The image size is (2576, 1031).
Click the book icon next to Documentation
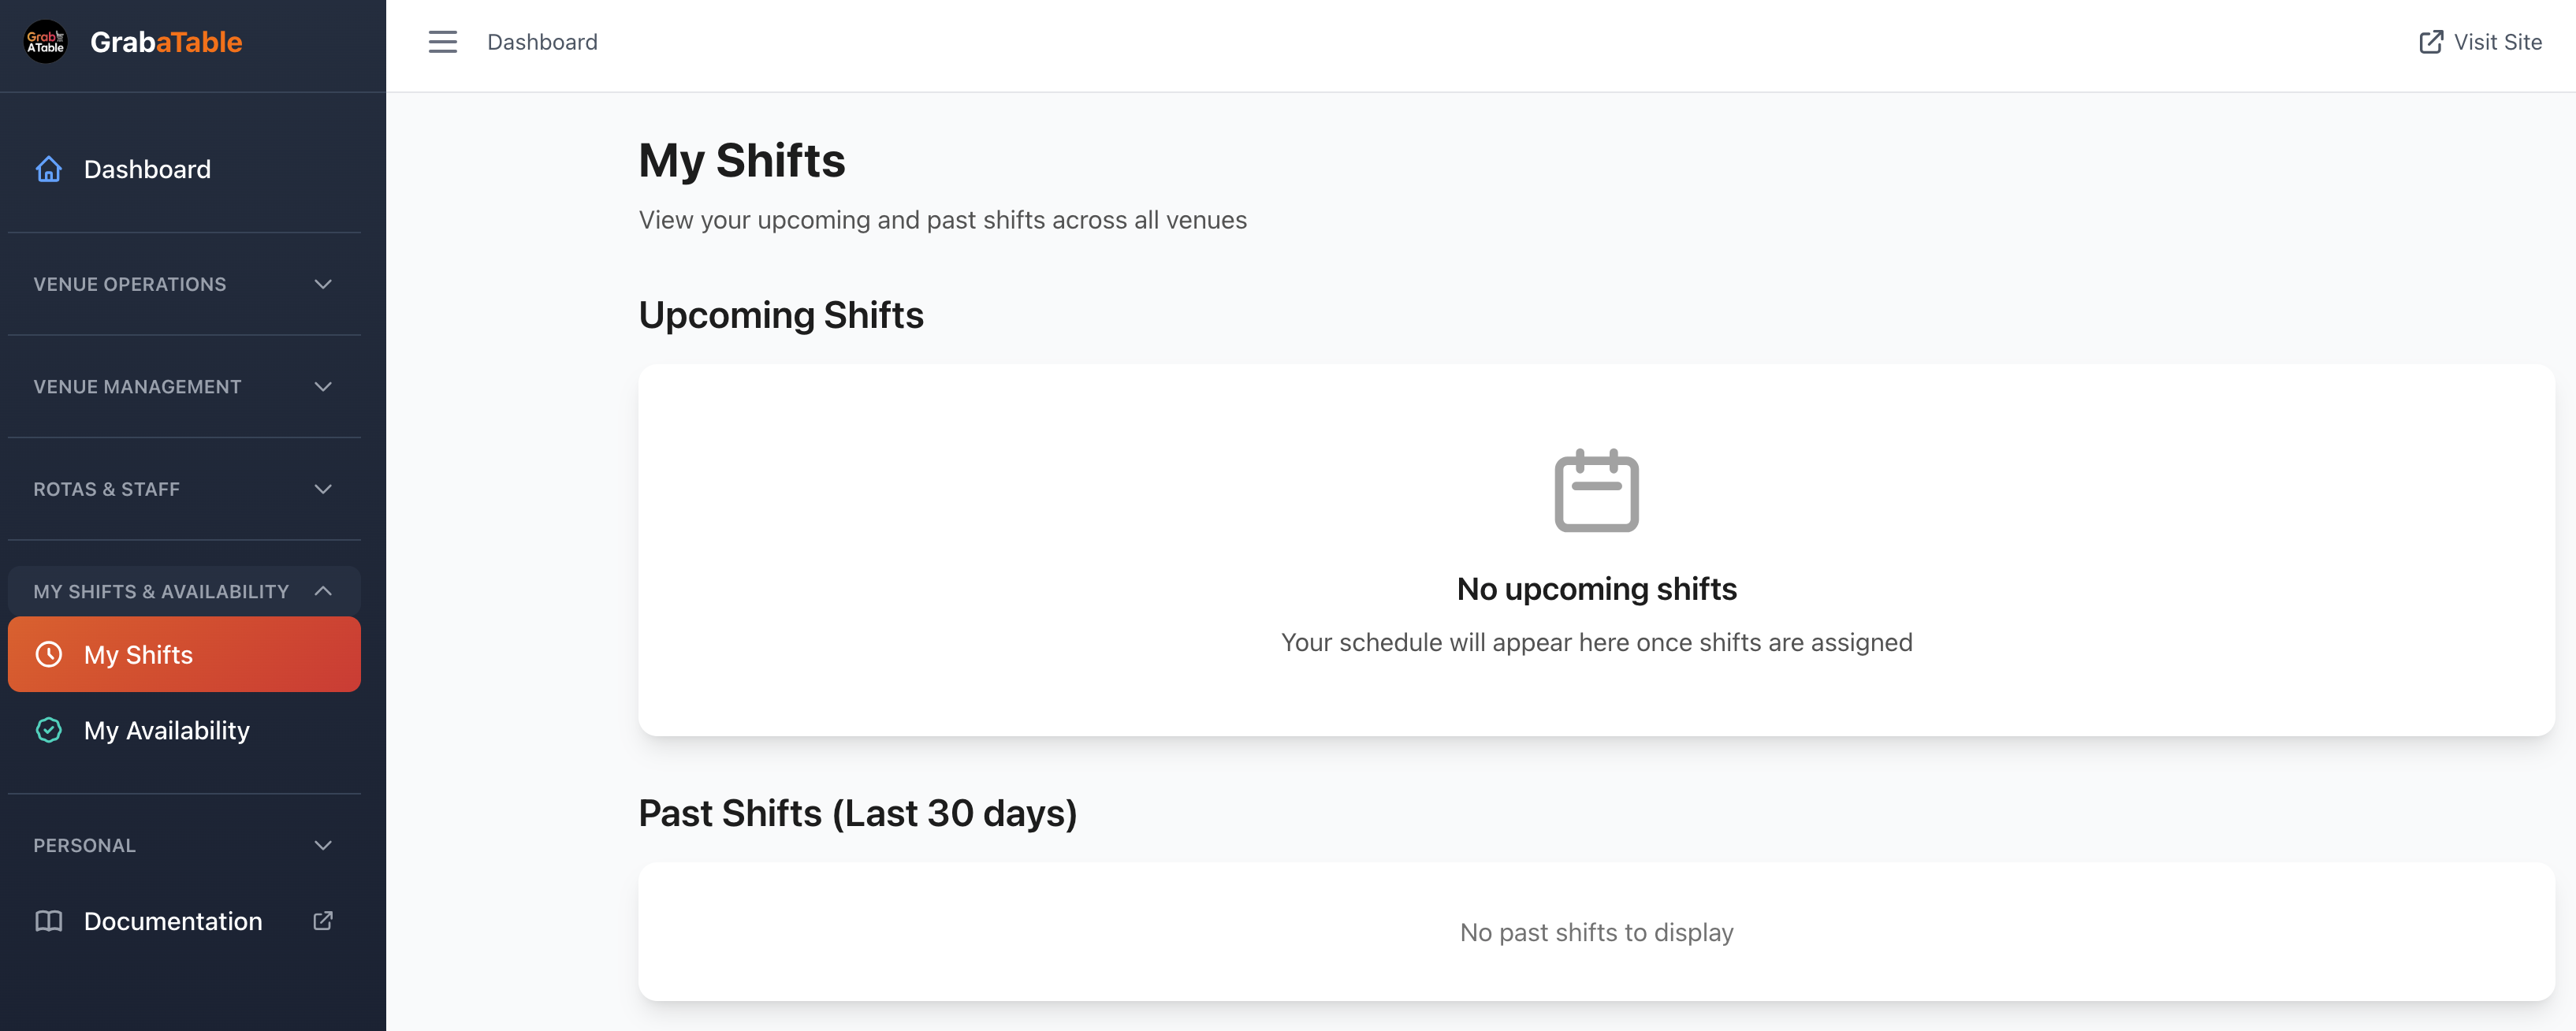point(49,921)
